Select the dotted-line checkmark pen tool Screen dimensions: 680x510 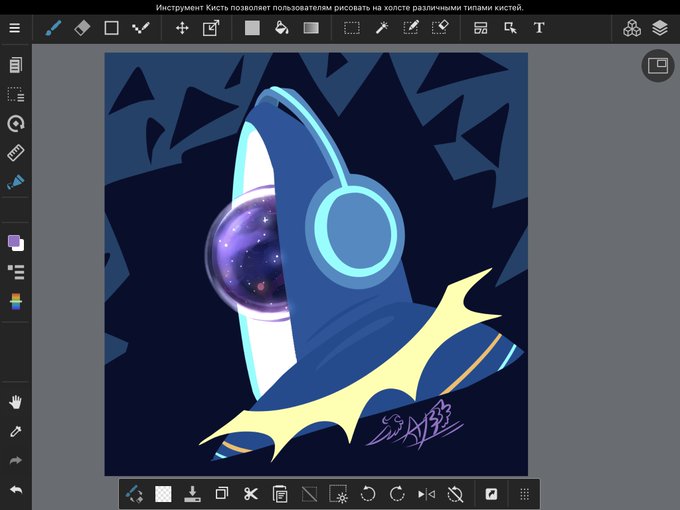[x=141, y=29]
